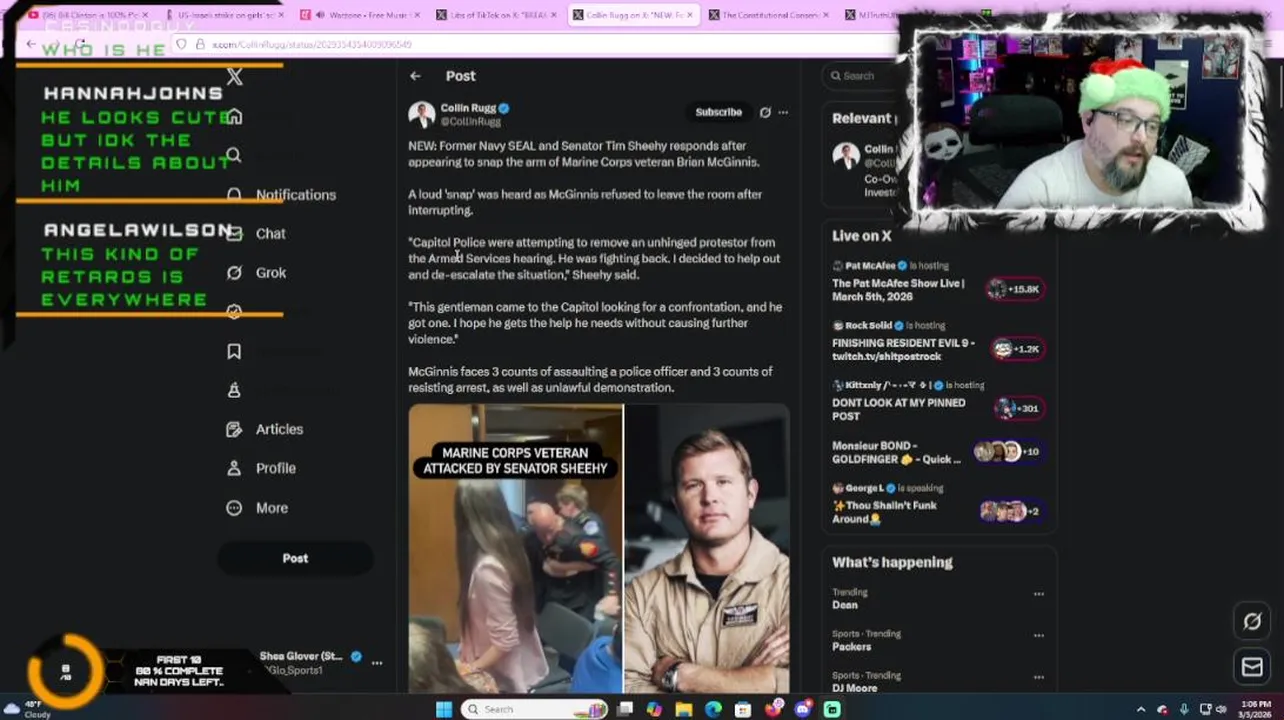
Task: Go back with arrow beside Post heading
Action: pyautogui.click(x=415, y=76)
